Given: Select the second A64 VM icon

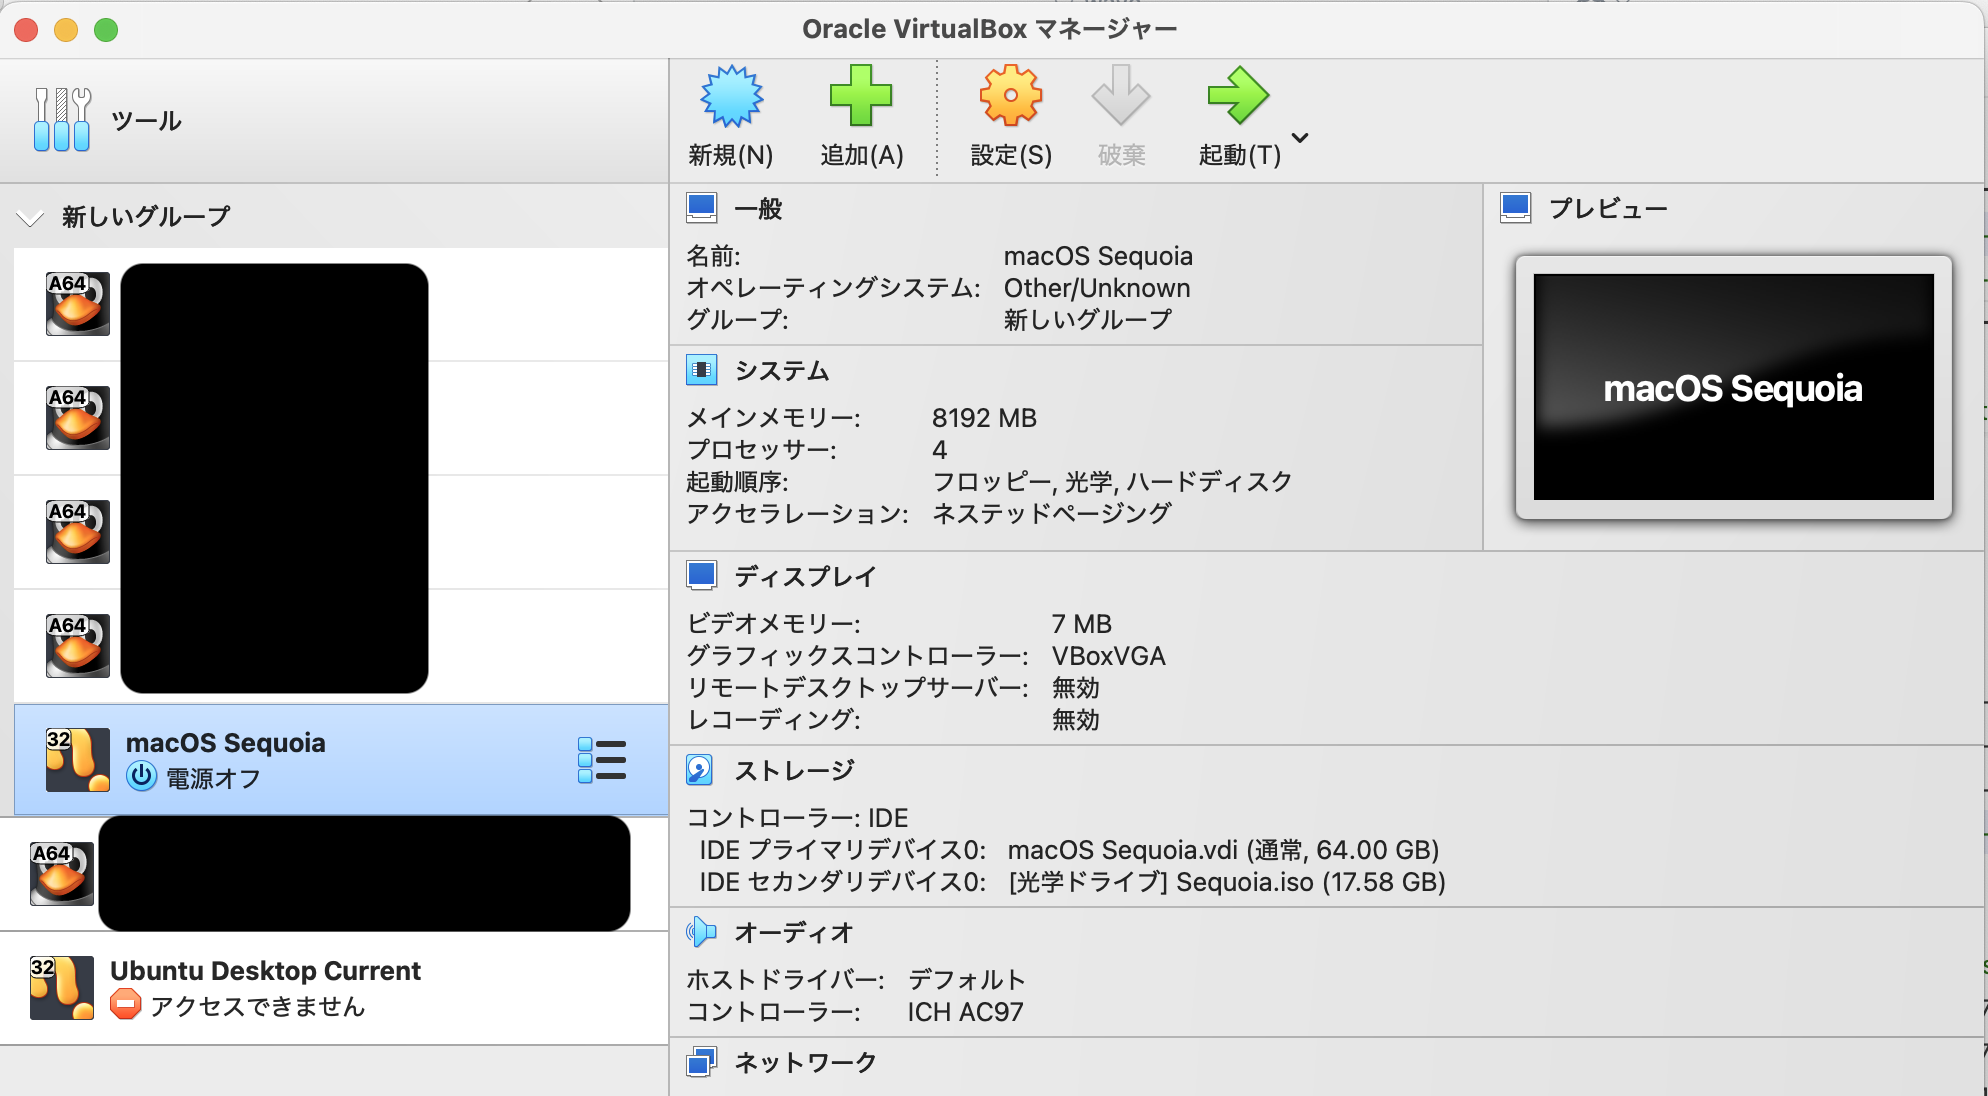Looking at the screenshot, I should point(78,418).
